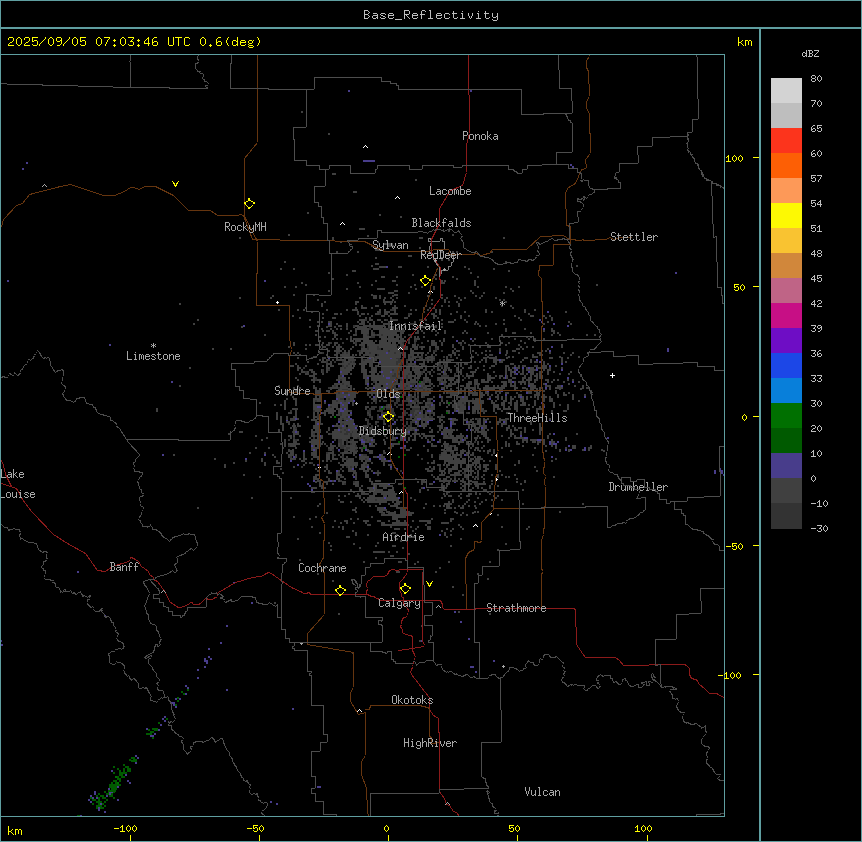This screenshot has height=842, width=862.
Task: Select the Stettler city label
Action: pos(634,237)
